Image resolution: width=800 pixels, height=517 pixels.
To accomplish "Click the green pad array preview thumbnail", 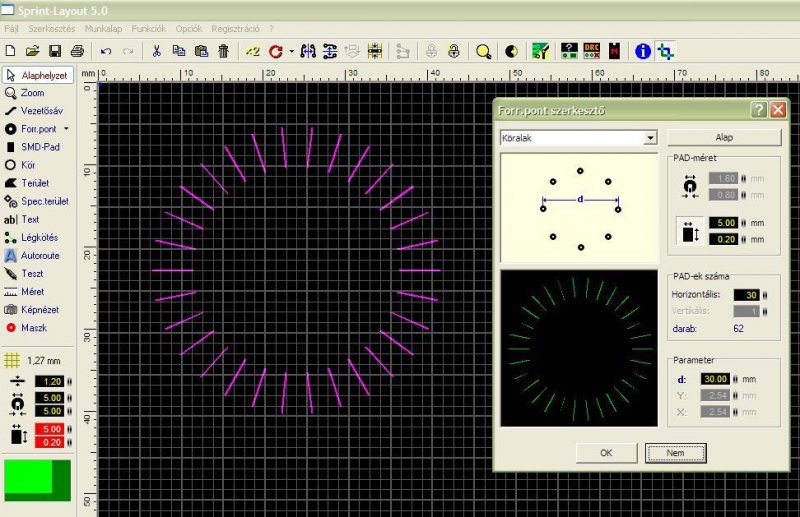I will pyautogui.click(x=579, y=348).
